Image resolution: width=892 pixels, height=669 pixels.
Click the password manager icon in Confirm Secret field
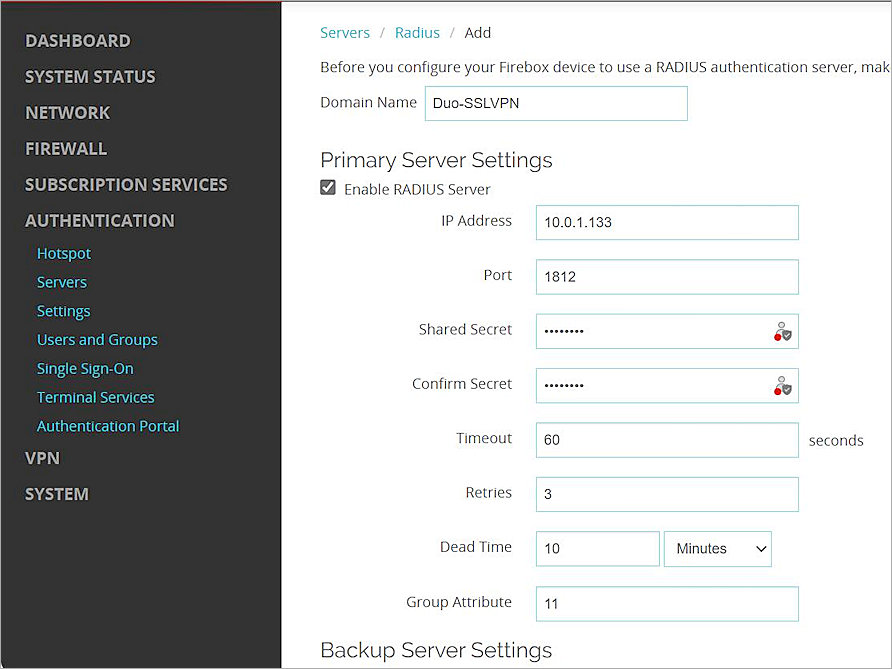coord(784,386)
